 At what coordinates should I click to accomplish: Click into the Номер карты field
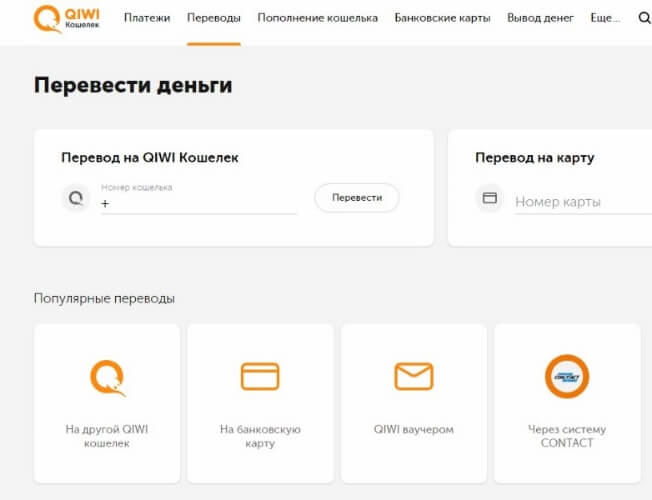pos(580,202)
